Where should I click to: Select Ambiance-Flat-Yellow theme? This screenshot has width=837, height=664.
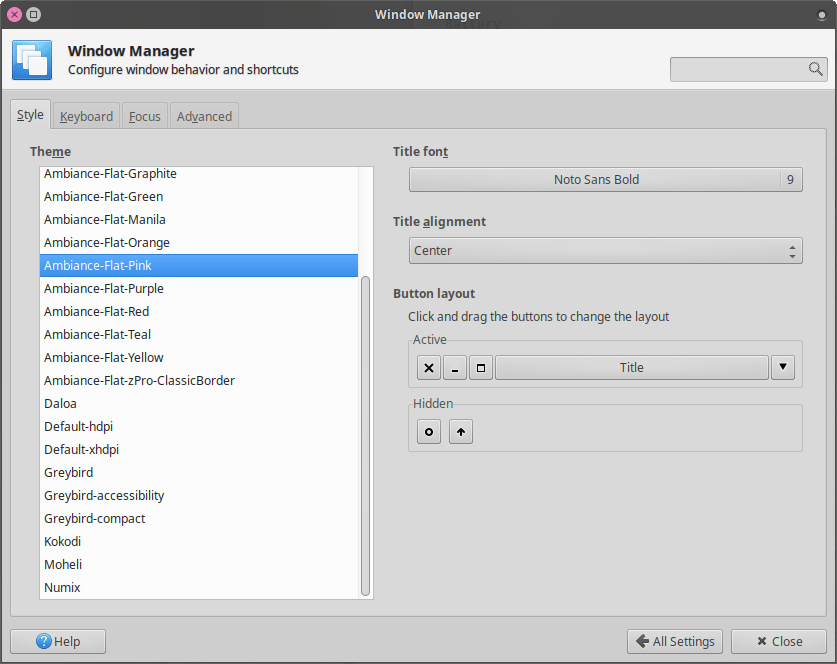pyautogui.click(x=199, y=357)
